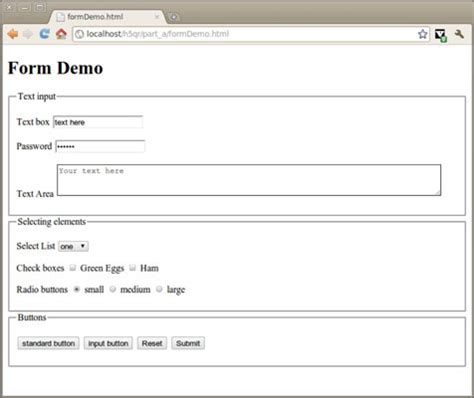Open the Select List dropdown
This screenshot has height=398, width=474.
pos(73,246)
